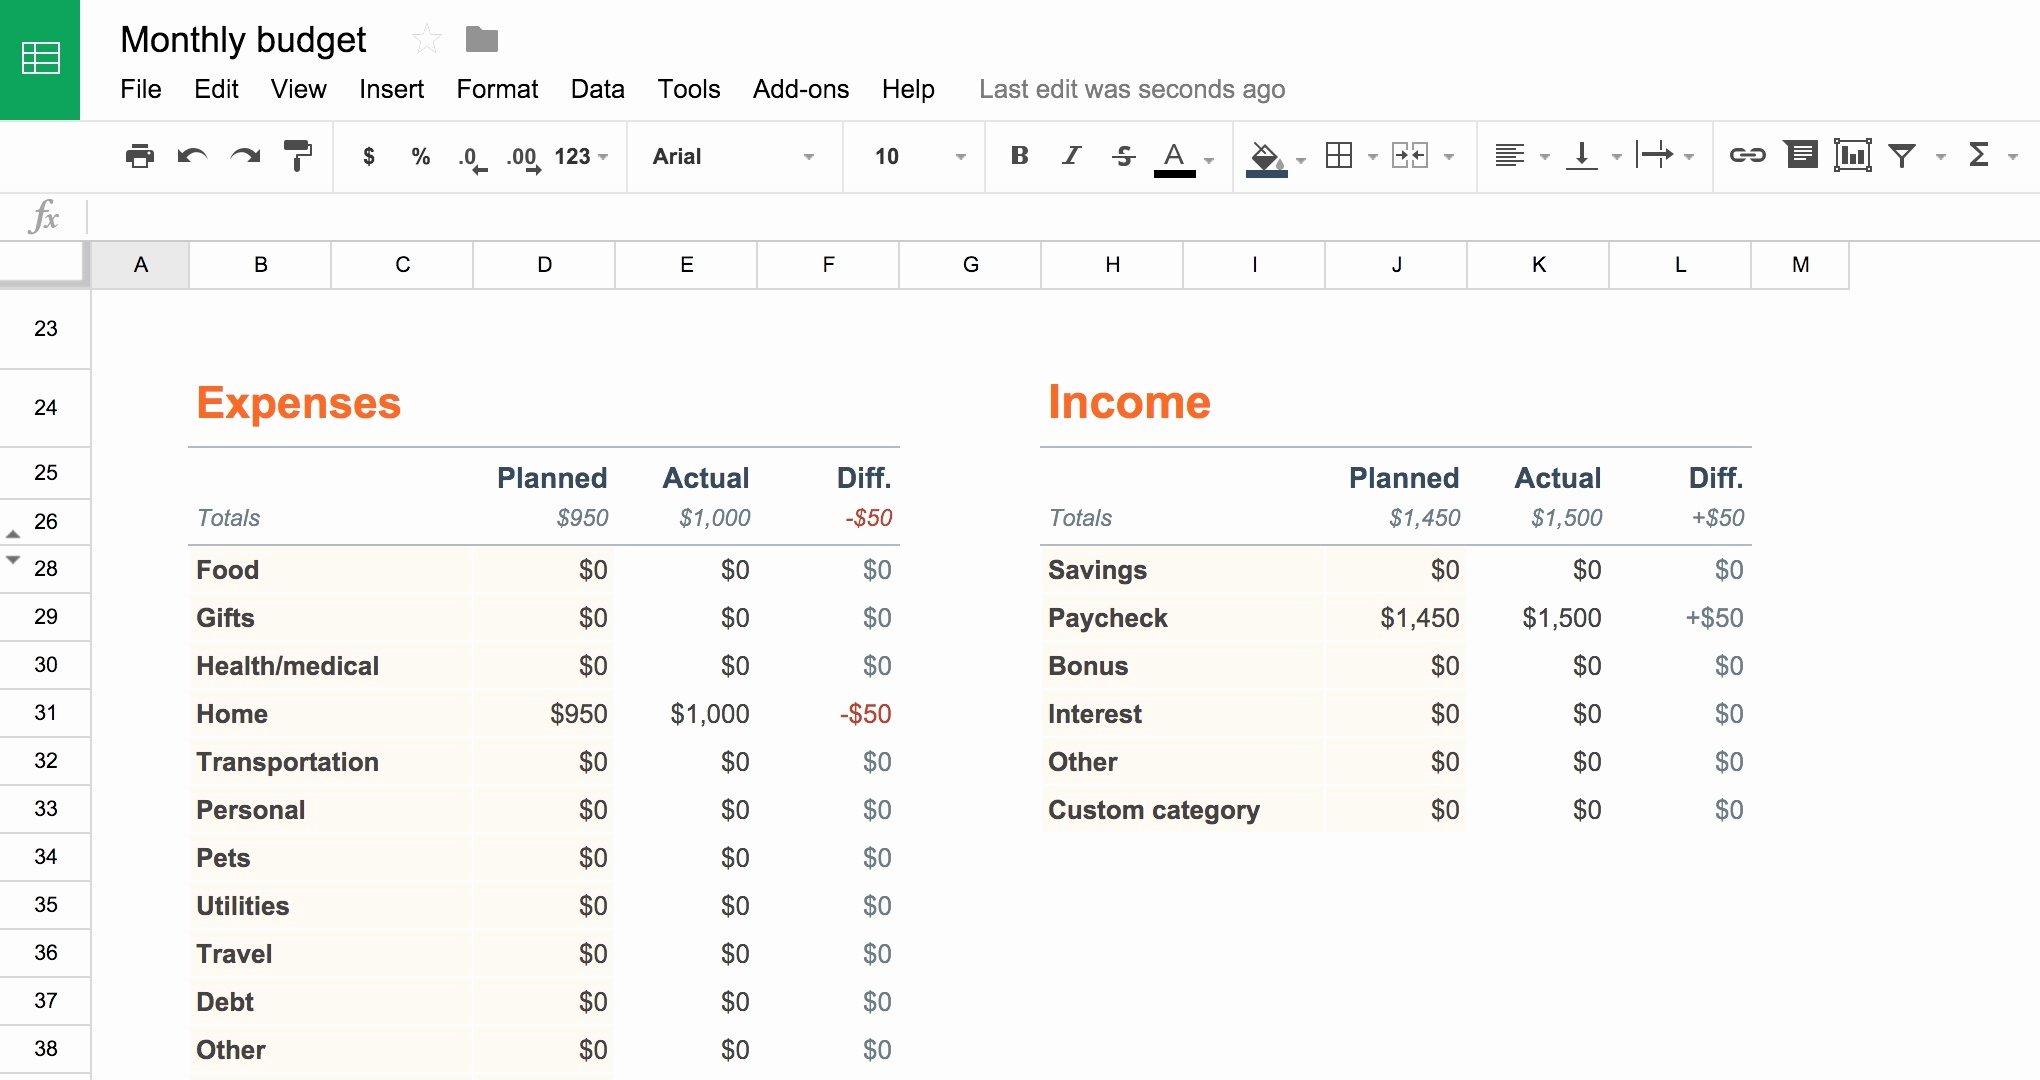
Task: Toggle bold formatting on selection
Action: click(x=1020, y=155)
